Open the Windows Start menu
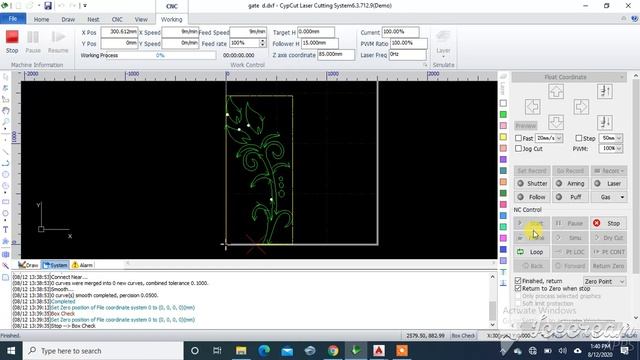Viewport: 640px width, 360px height. click(x=11, y=351)
